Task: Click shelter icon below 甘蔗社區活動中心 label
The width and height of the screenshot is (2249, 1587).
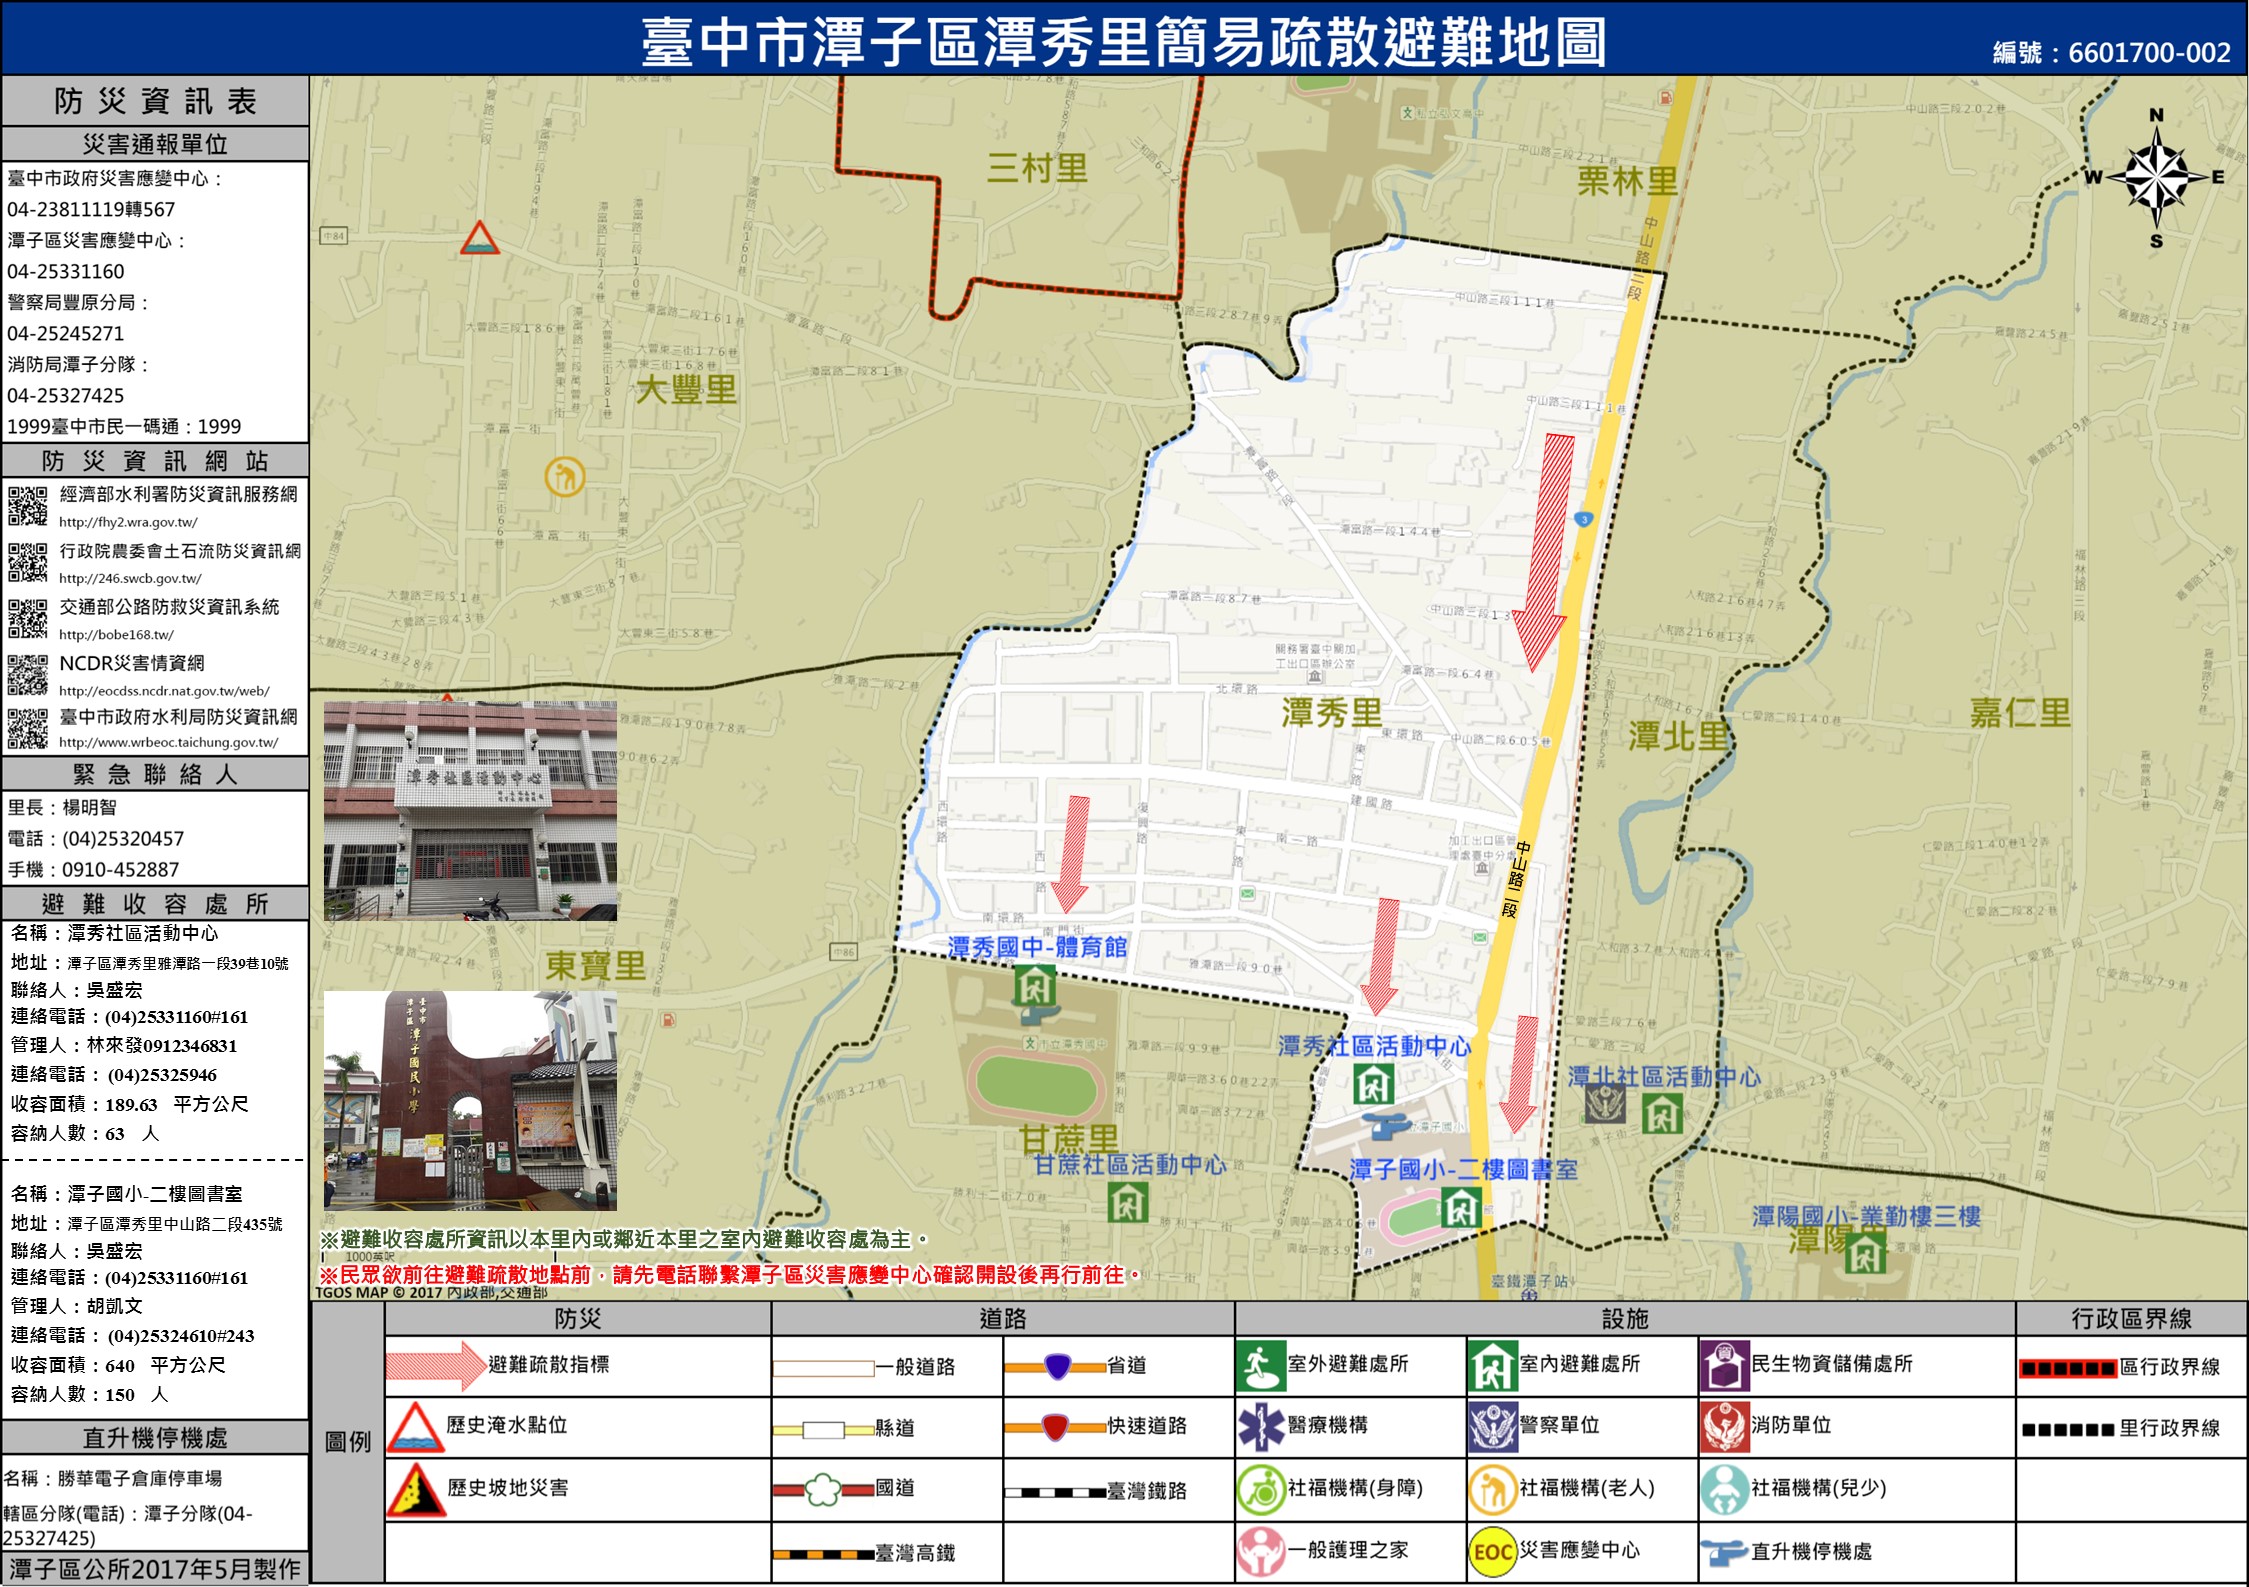Action: [x=1127, y=1202]
